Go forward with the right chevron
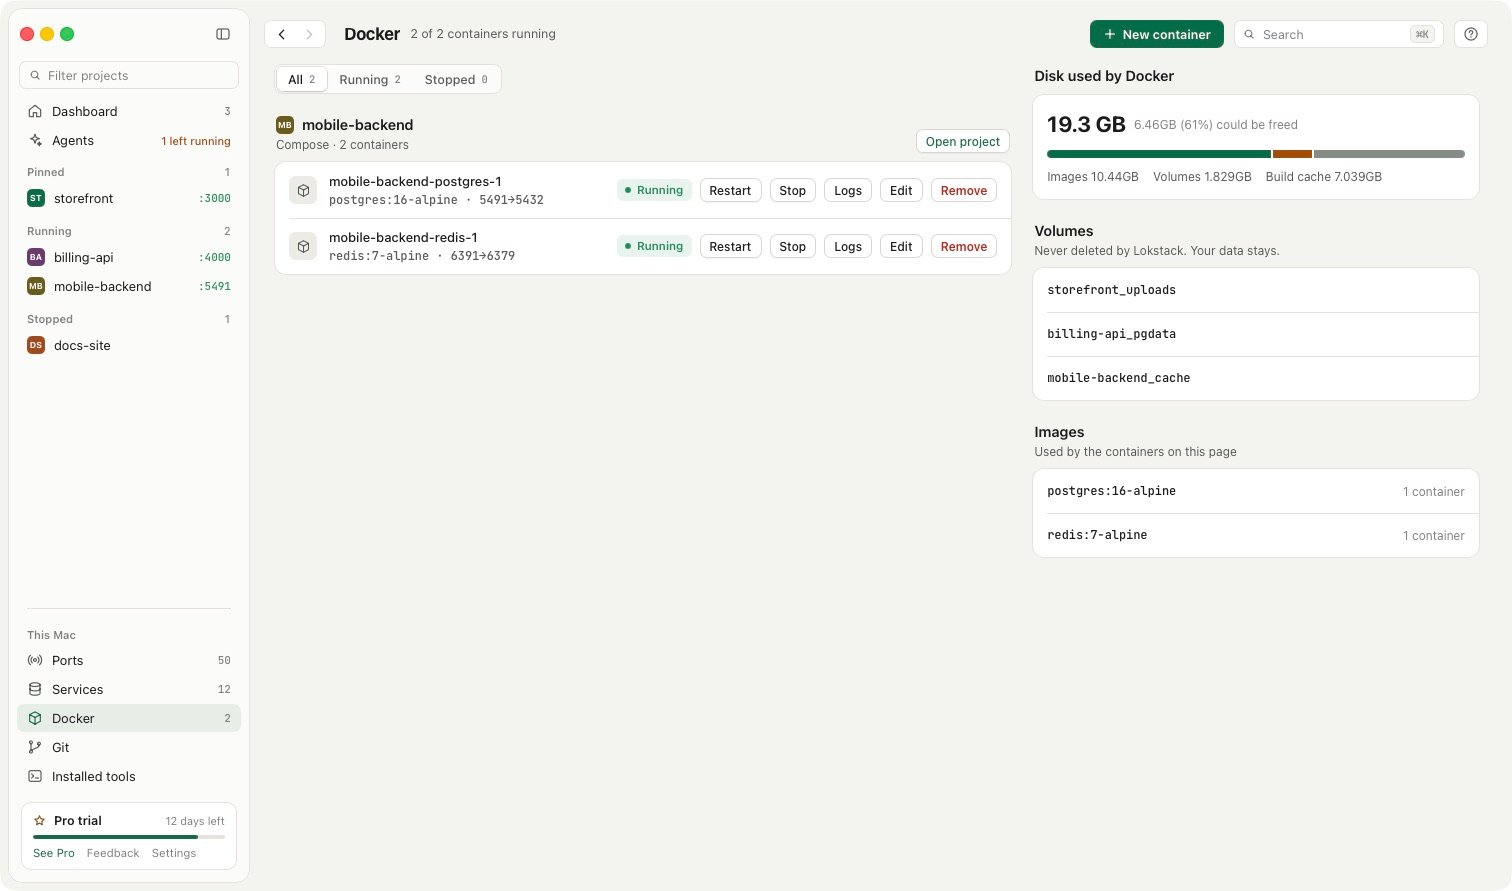The image size is (1512, 891). [x=309, y=34]
